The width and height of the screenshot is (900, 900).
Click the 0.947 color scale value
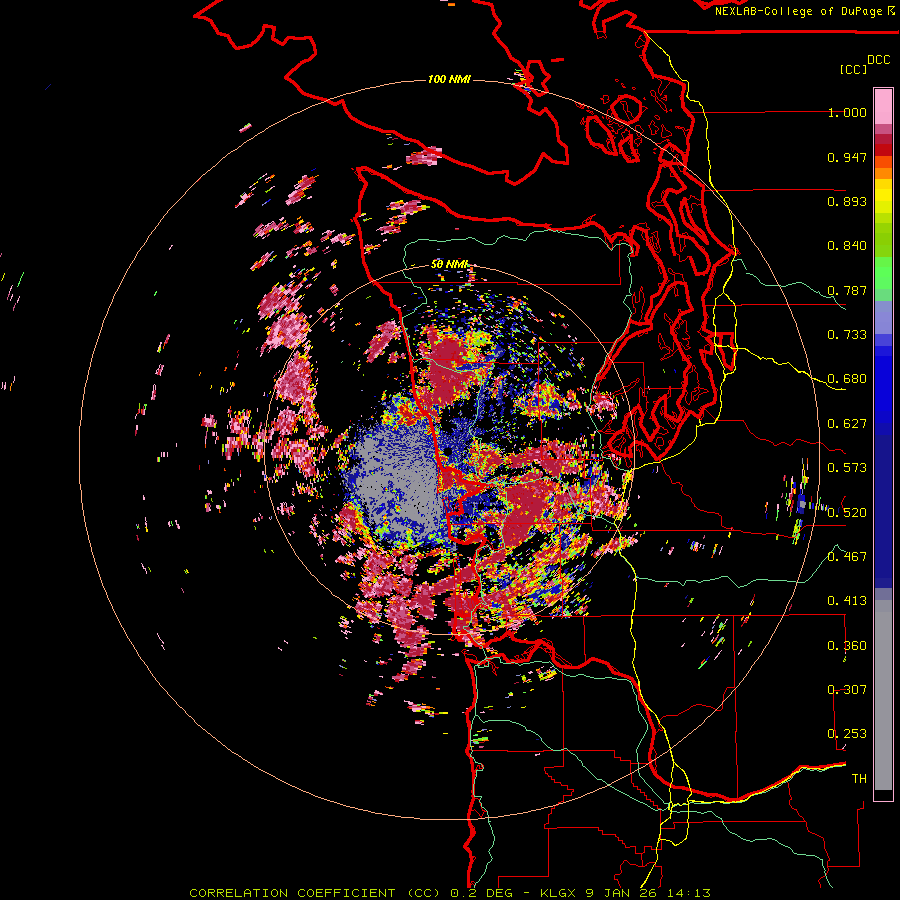click(x=847, y=157)
